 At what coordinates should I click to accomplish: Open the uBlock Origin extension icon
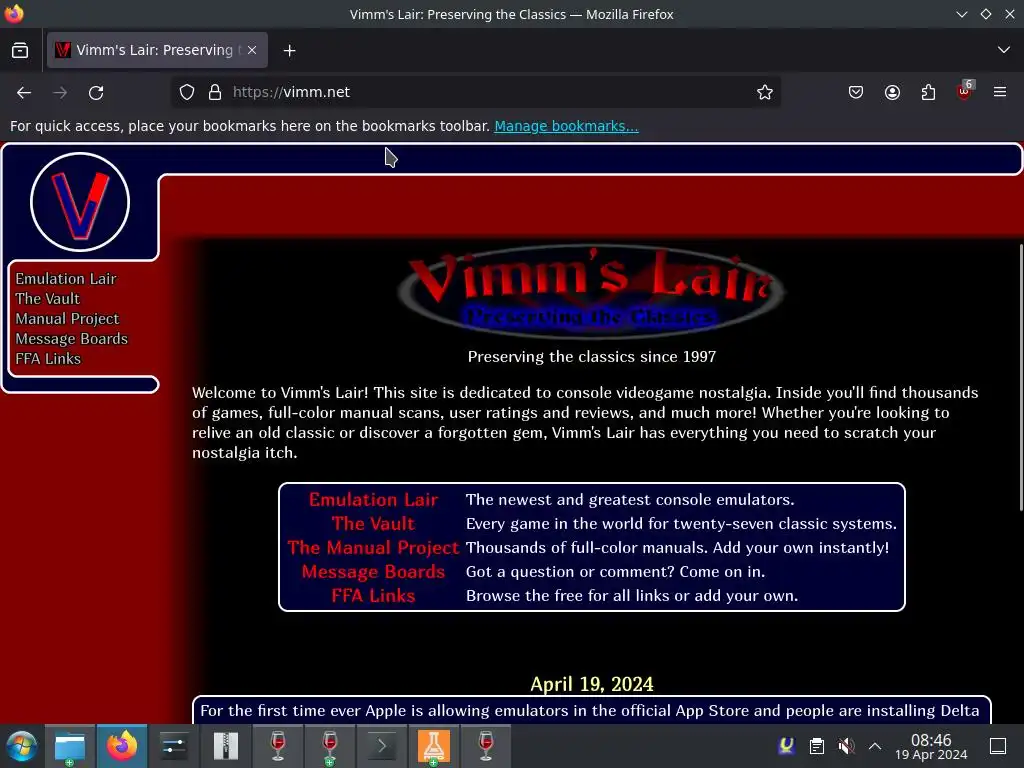964,91
